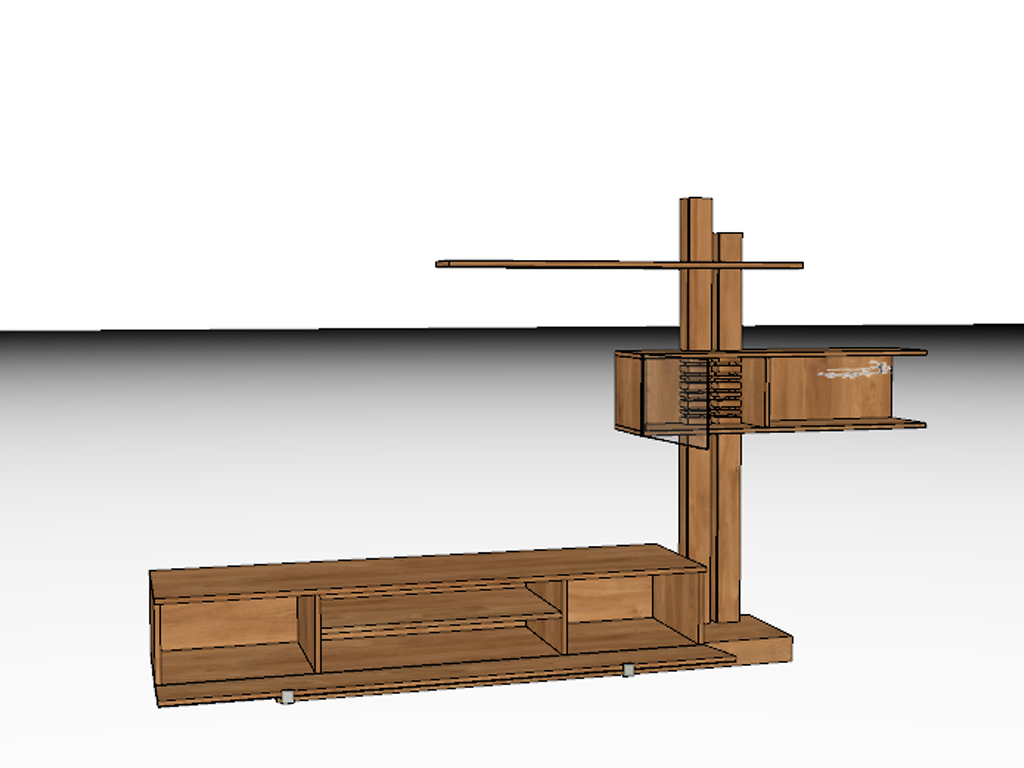1024x768 pixels.
Task: Click the decorative branch ornament in the cabinet
Action: tap(855, 372)
